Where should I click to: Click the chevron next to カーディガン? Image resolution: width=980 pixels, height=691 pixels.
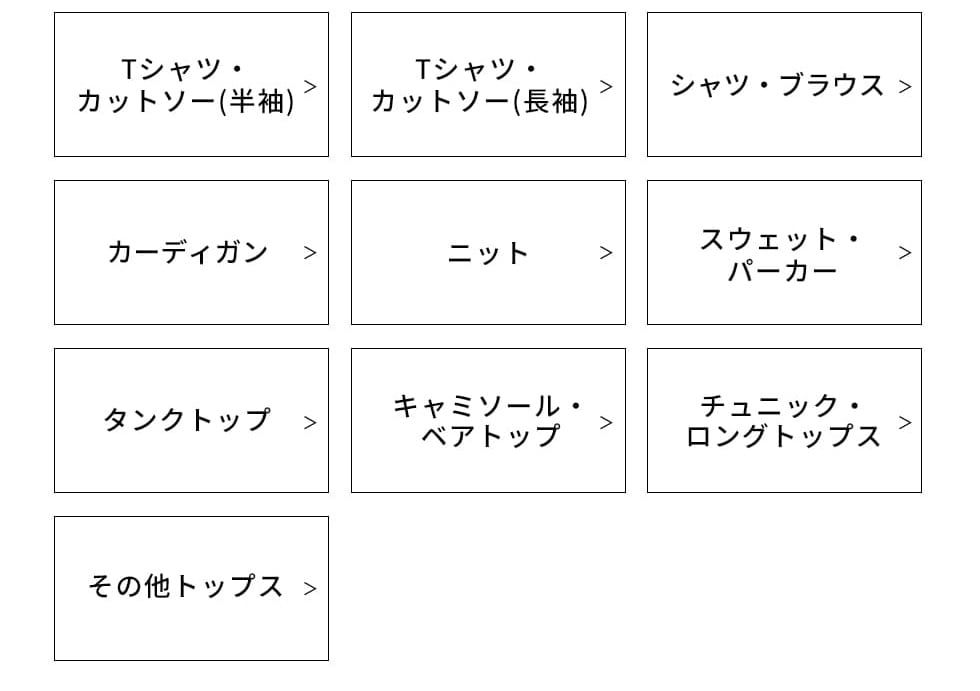click(x=310, y=253)
